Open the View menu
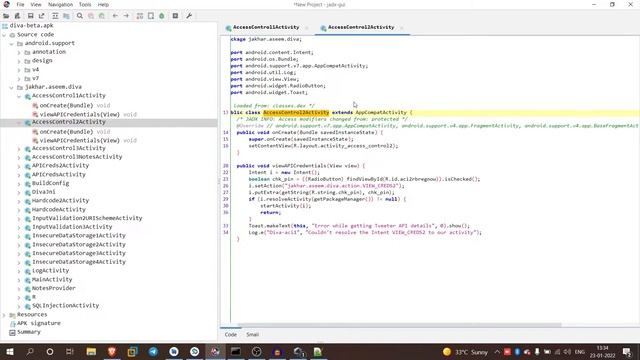Image resolution: width=640 pixels, height=360 pixels. 36,4
